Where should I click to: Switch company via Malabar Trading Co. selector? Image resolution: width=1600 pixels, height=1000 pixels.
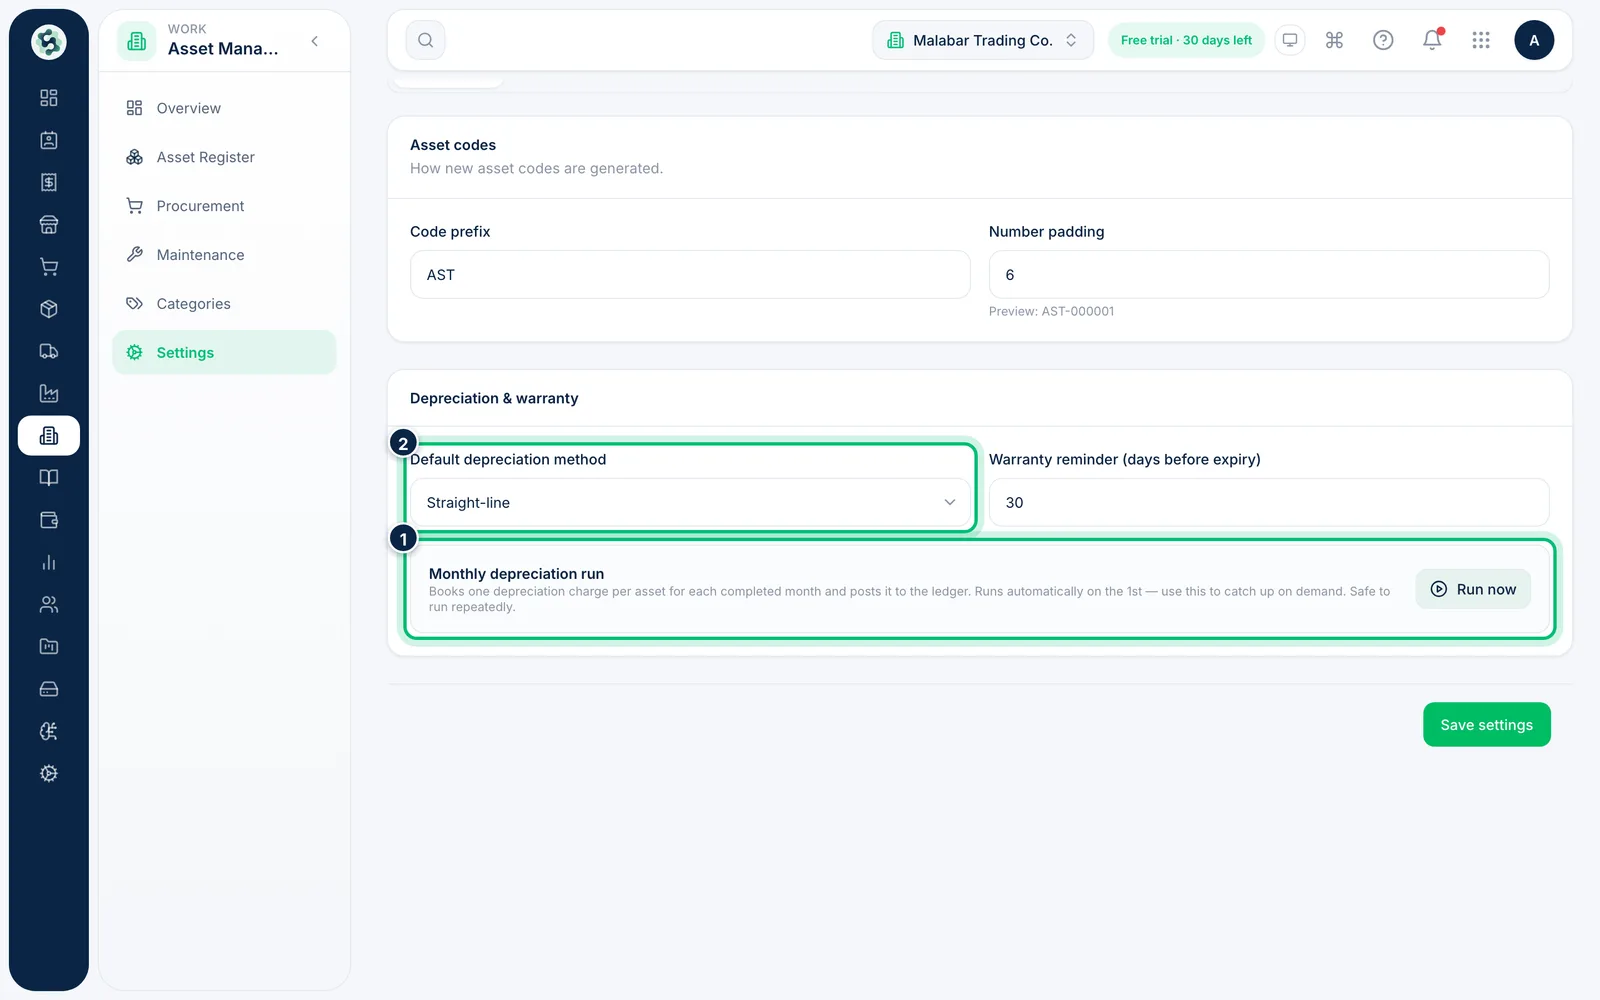[983, 40]
